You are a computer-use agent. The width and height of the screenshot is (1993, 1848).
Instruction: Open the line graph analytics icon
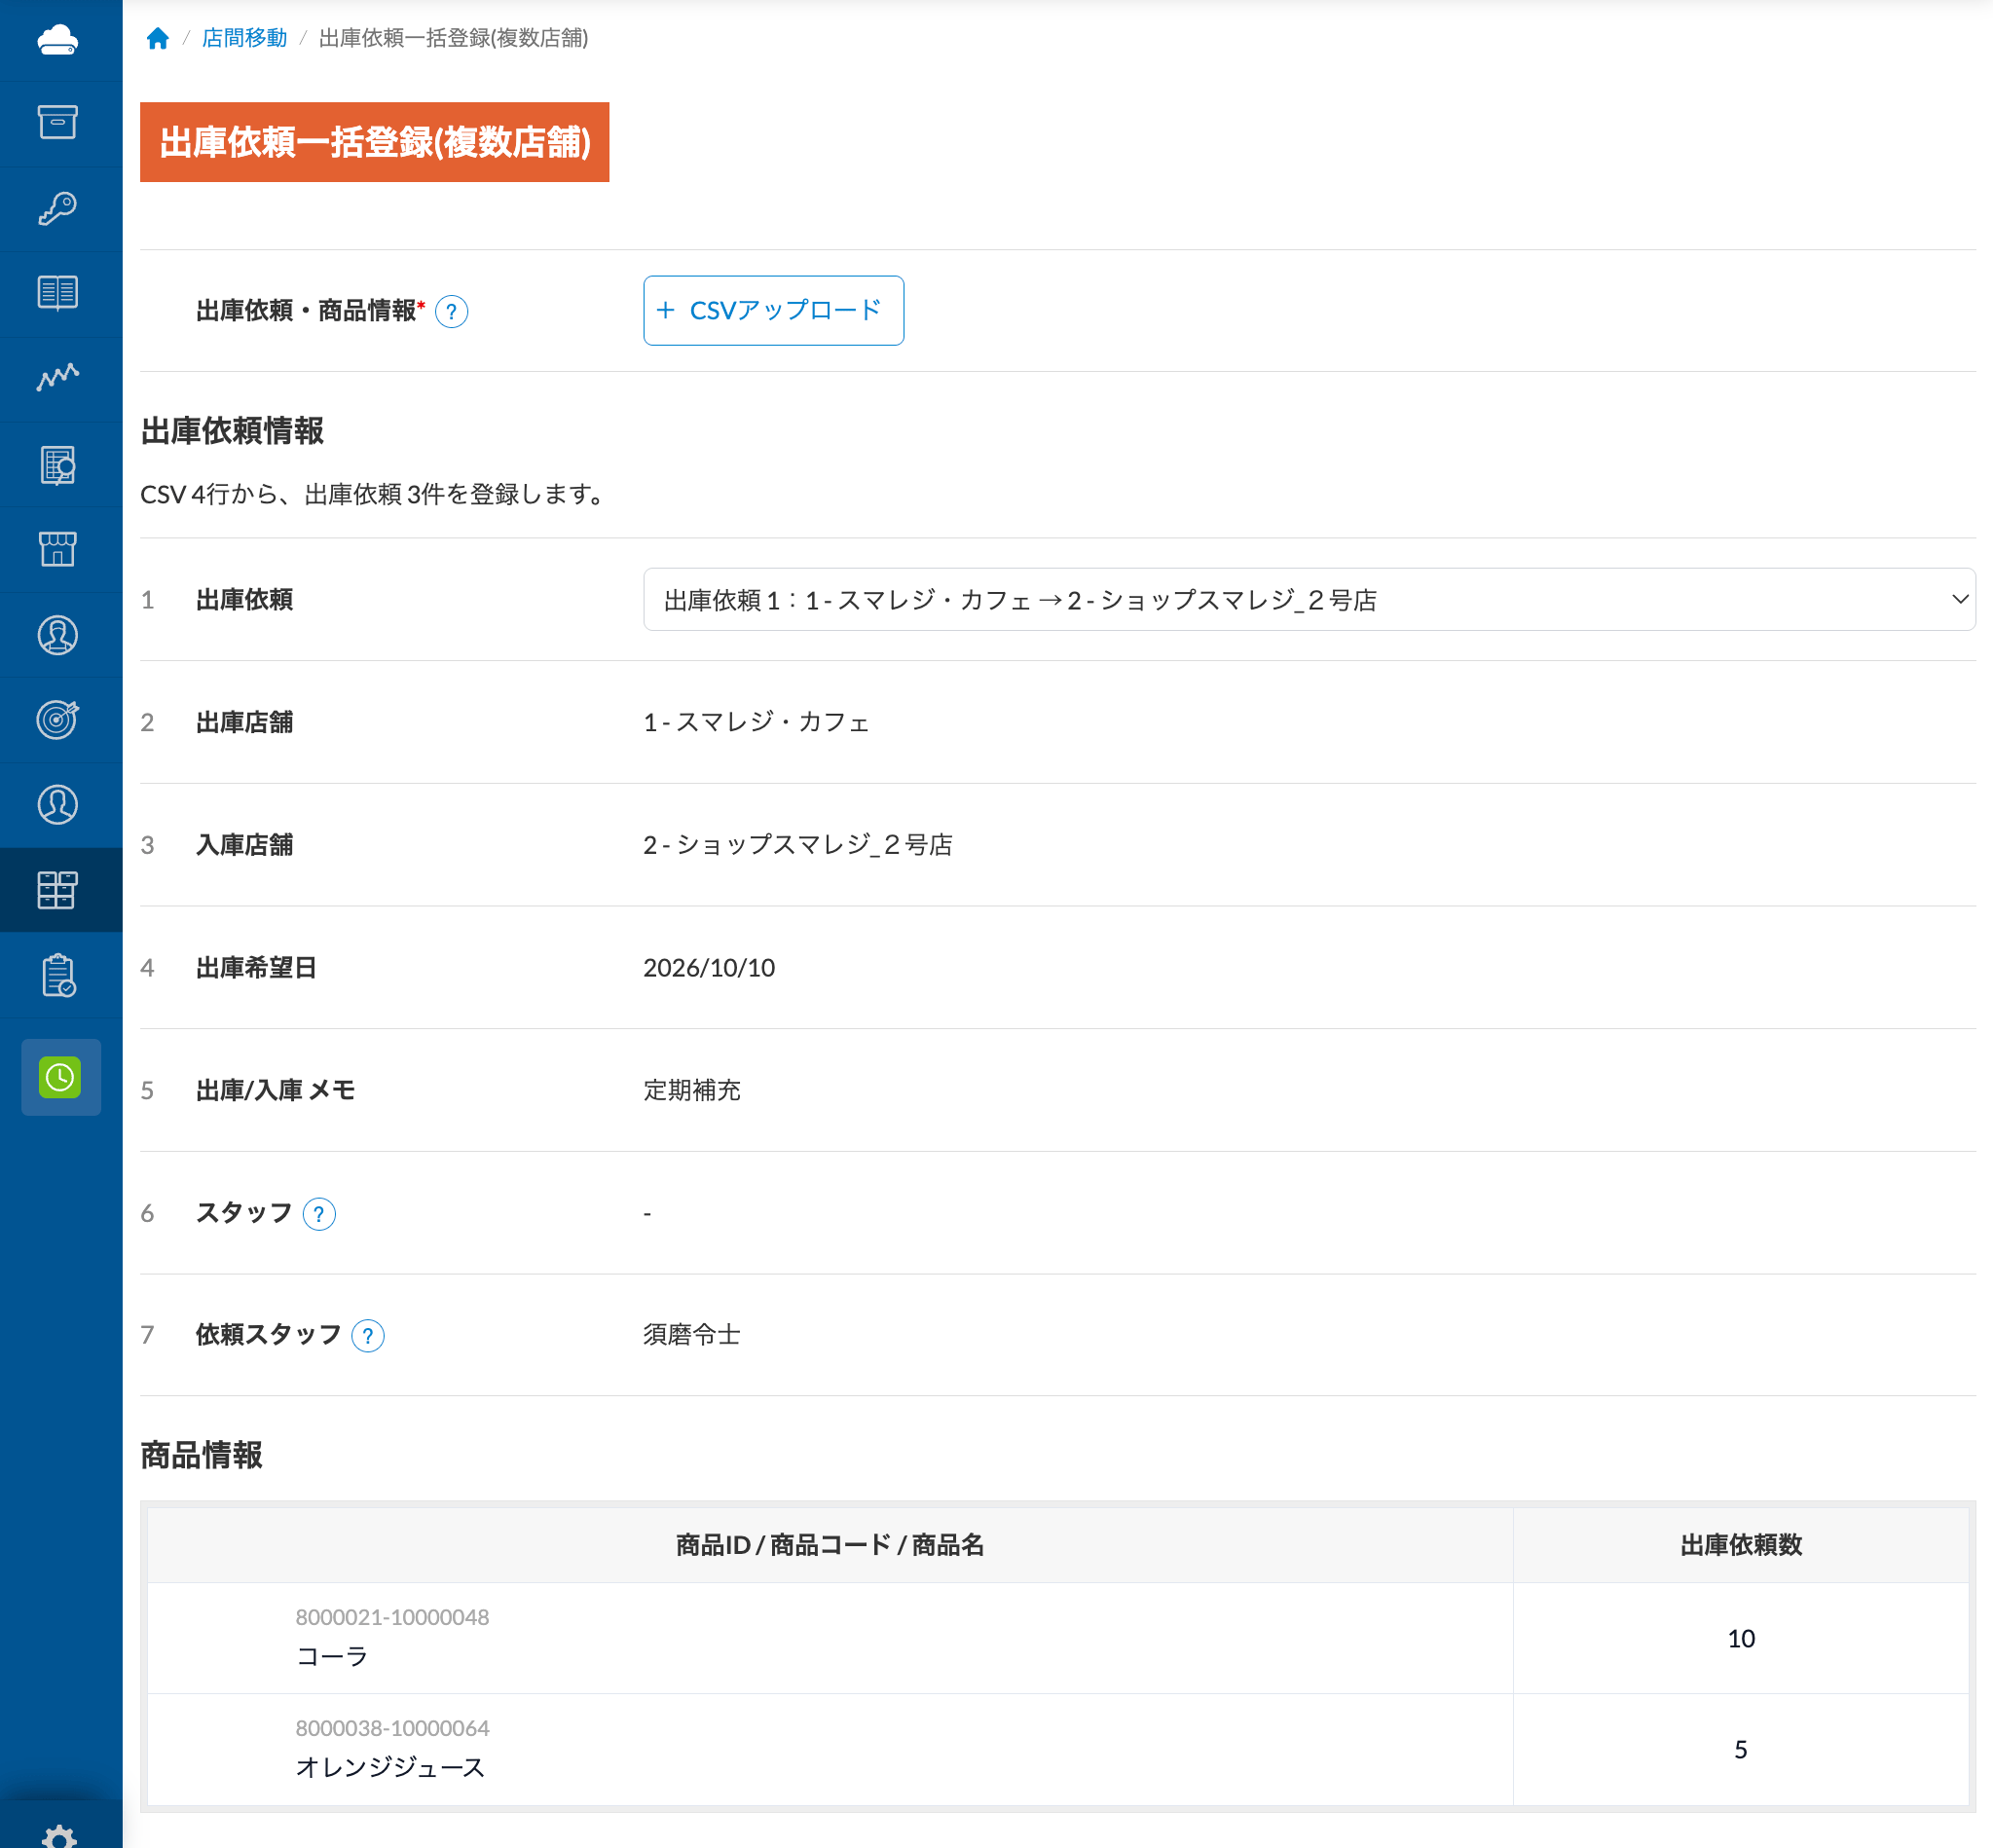pyautogui.click(x=58, y=377)
